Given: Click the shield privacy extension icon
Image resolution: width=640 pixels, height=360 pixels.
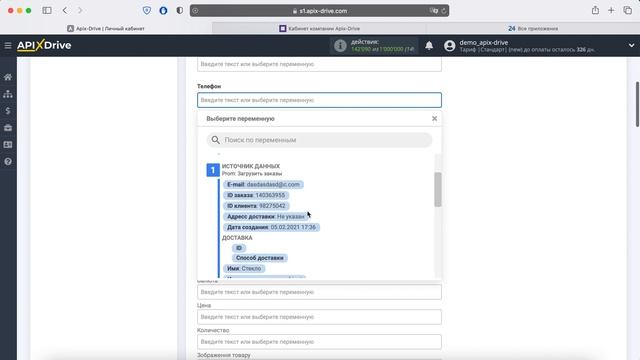Looking at the screenshot, I should 147,11.
